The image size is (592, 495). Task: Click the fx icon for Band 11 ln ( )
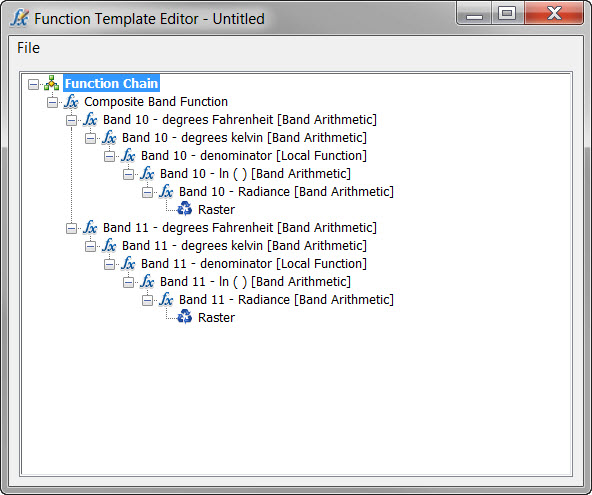point(147,282)
